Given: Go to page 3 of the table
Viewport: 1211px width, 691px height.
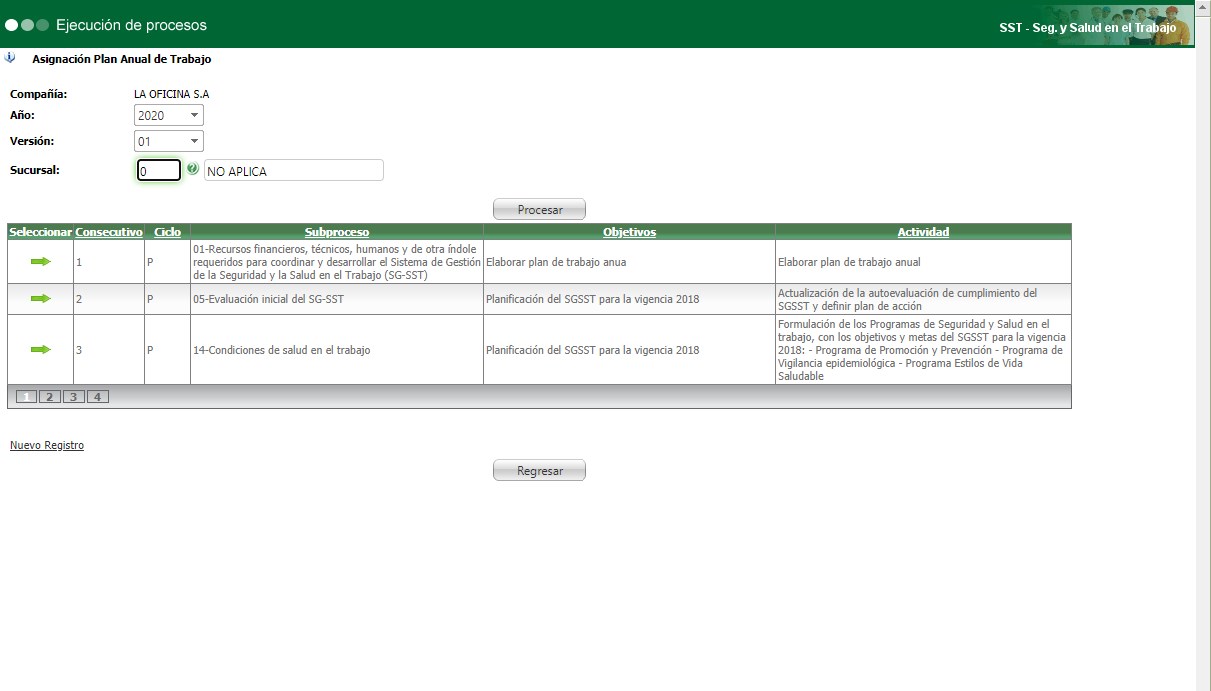Looking at the screenshot, I should [x=74, y=397].
